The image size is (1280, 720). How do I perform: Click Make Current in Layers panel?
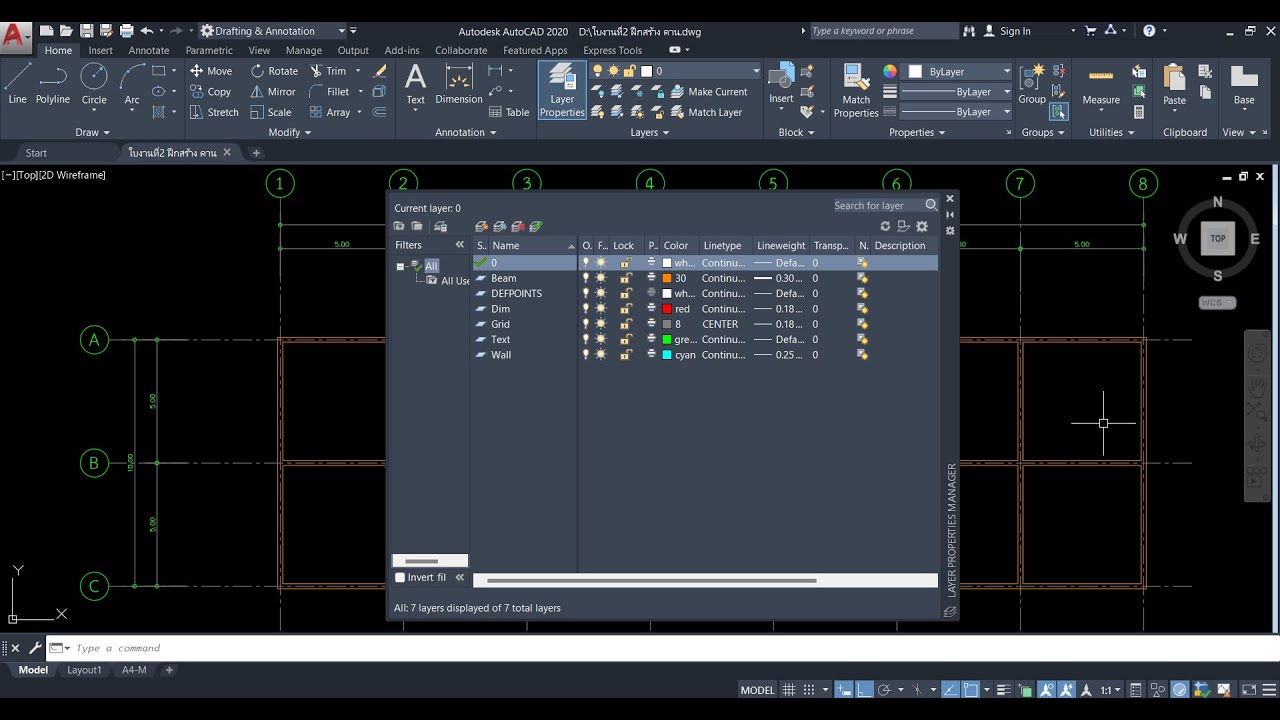point(708,92)
